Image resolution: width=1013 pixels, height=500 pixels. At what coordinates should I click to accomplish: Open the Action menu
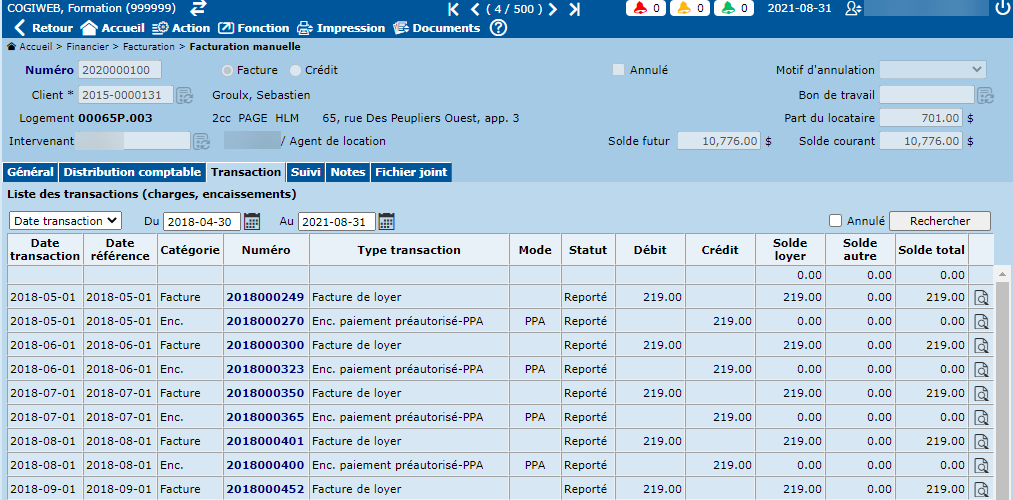180,28
